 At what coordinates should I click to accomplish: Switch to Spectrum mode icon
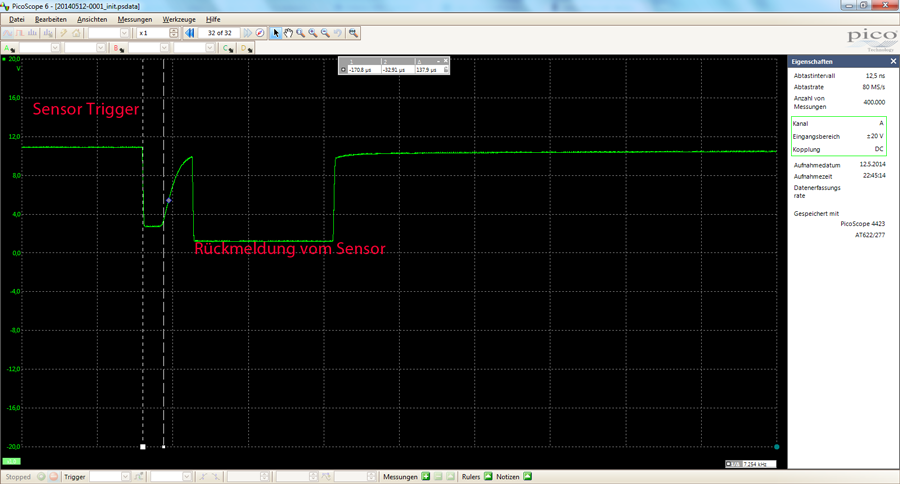coord(32,33)
